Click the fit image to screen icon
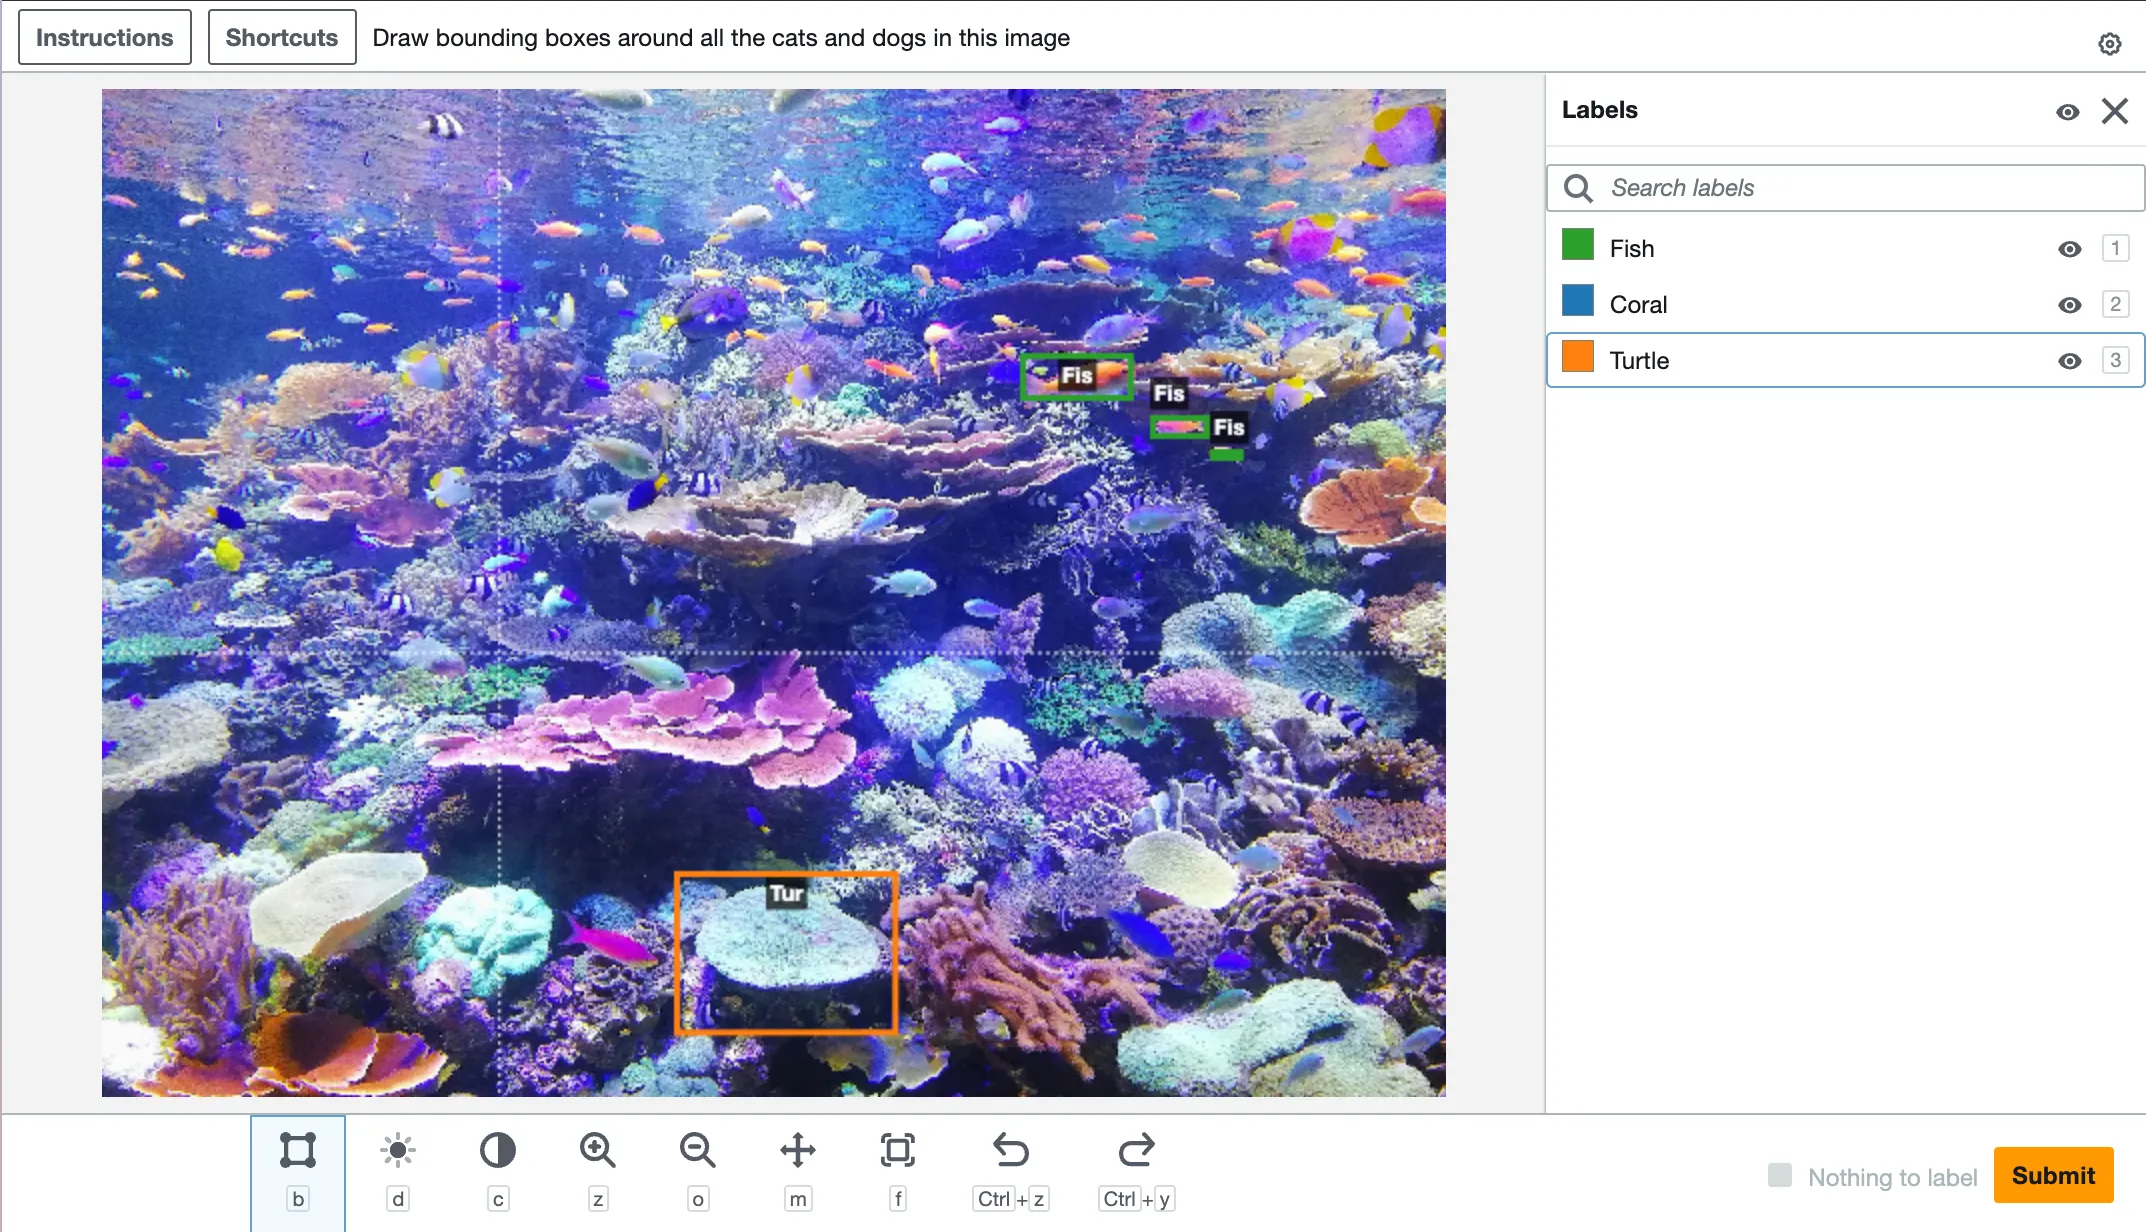This screenshot has width=2146, height=1232. tap(898, 1151)
